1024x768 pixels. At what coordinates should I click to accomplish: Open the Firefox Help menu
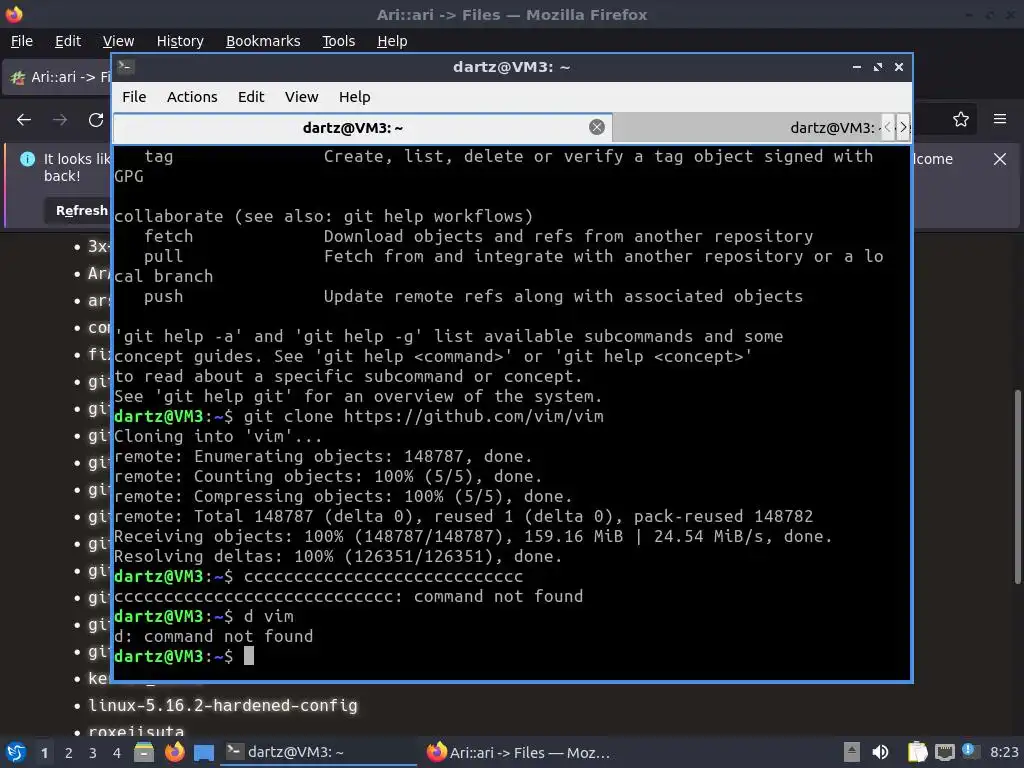392,41
